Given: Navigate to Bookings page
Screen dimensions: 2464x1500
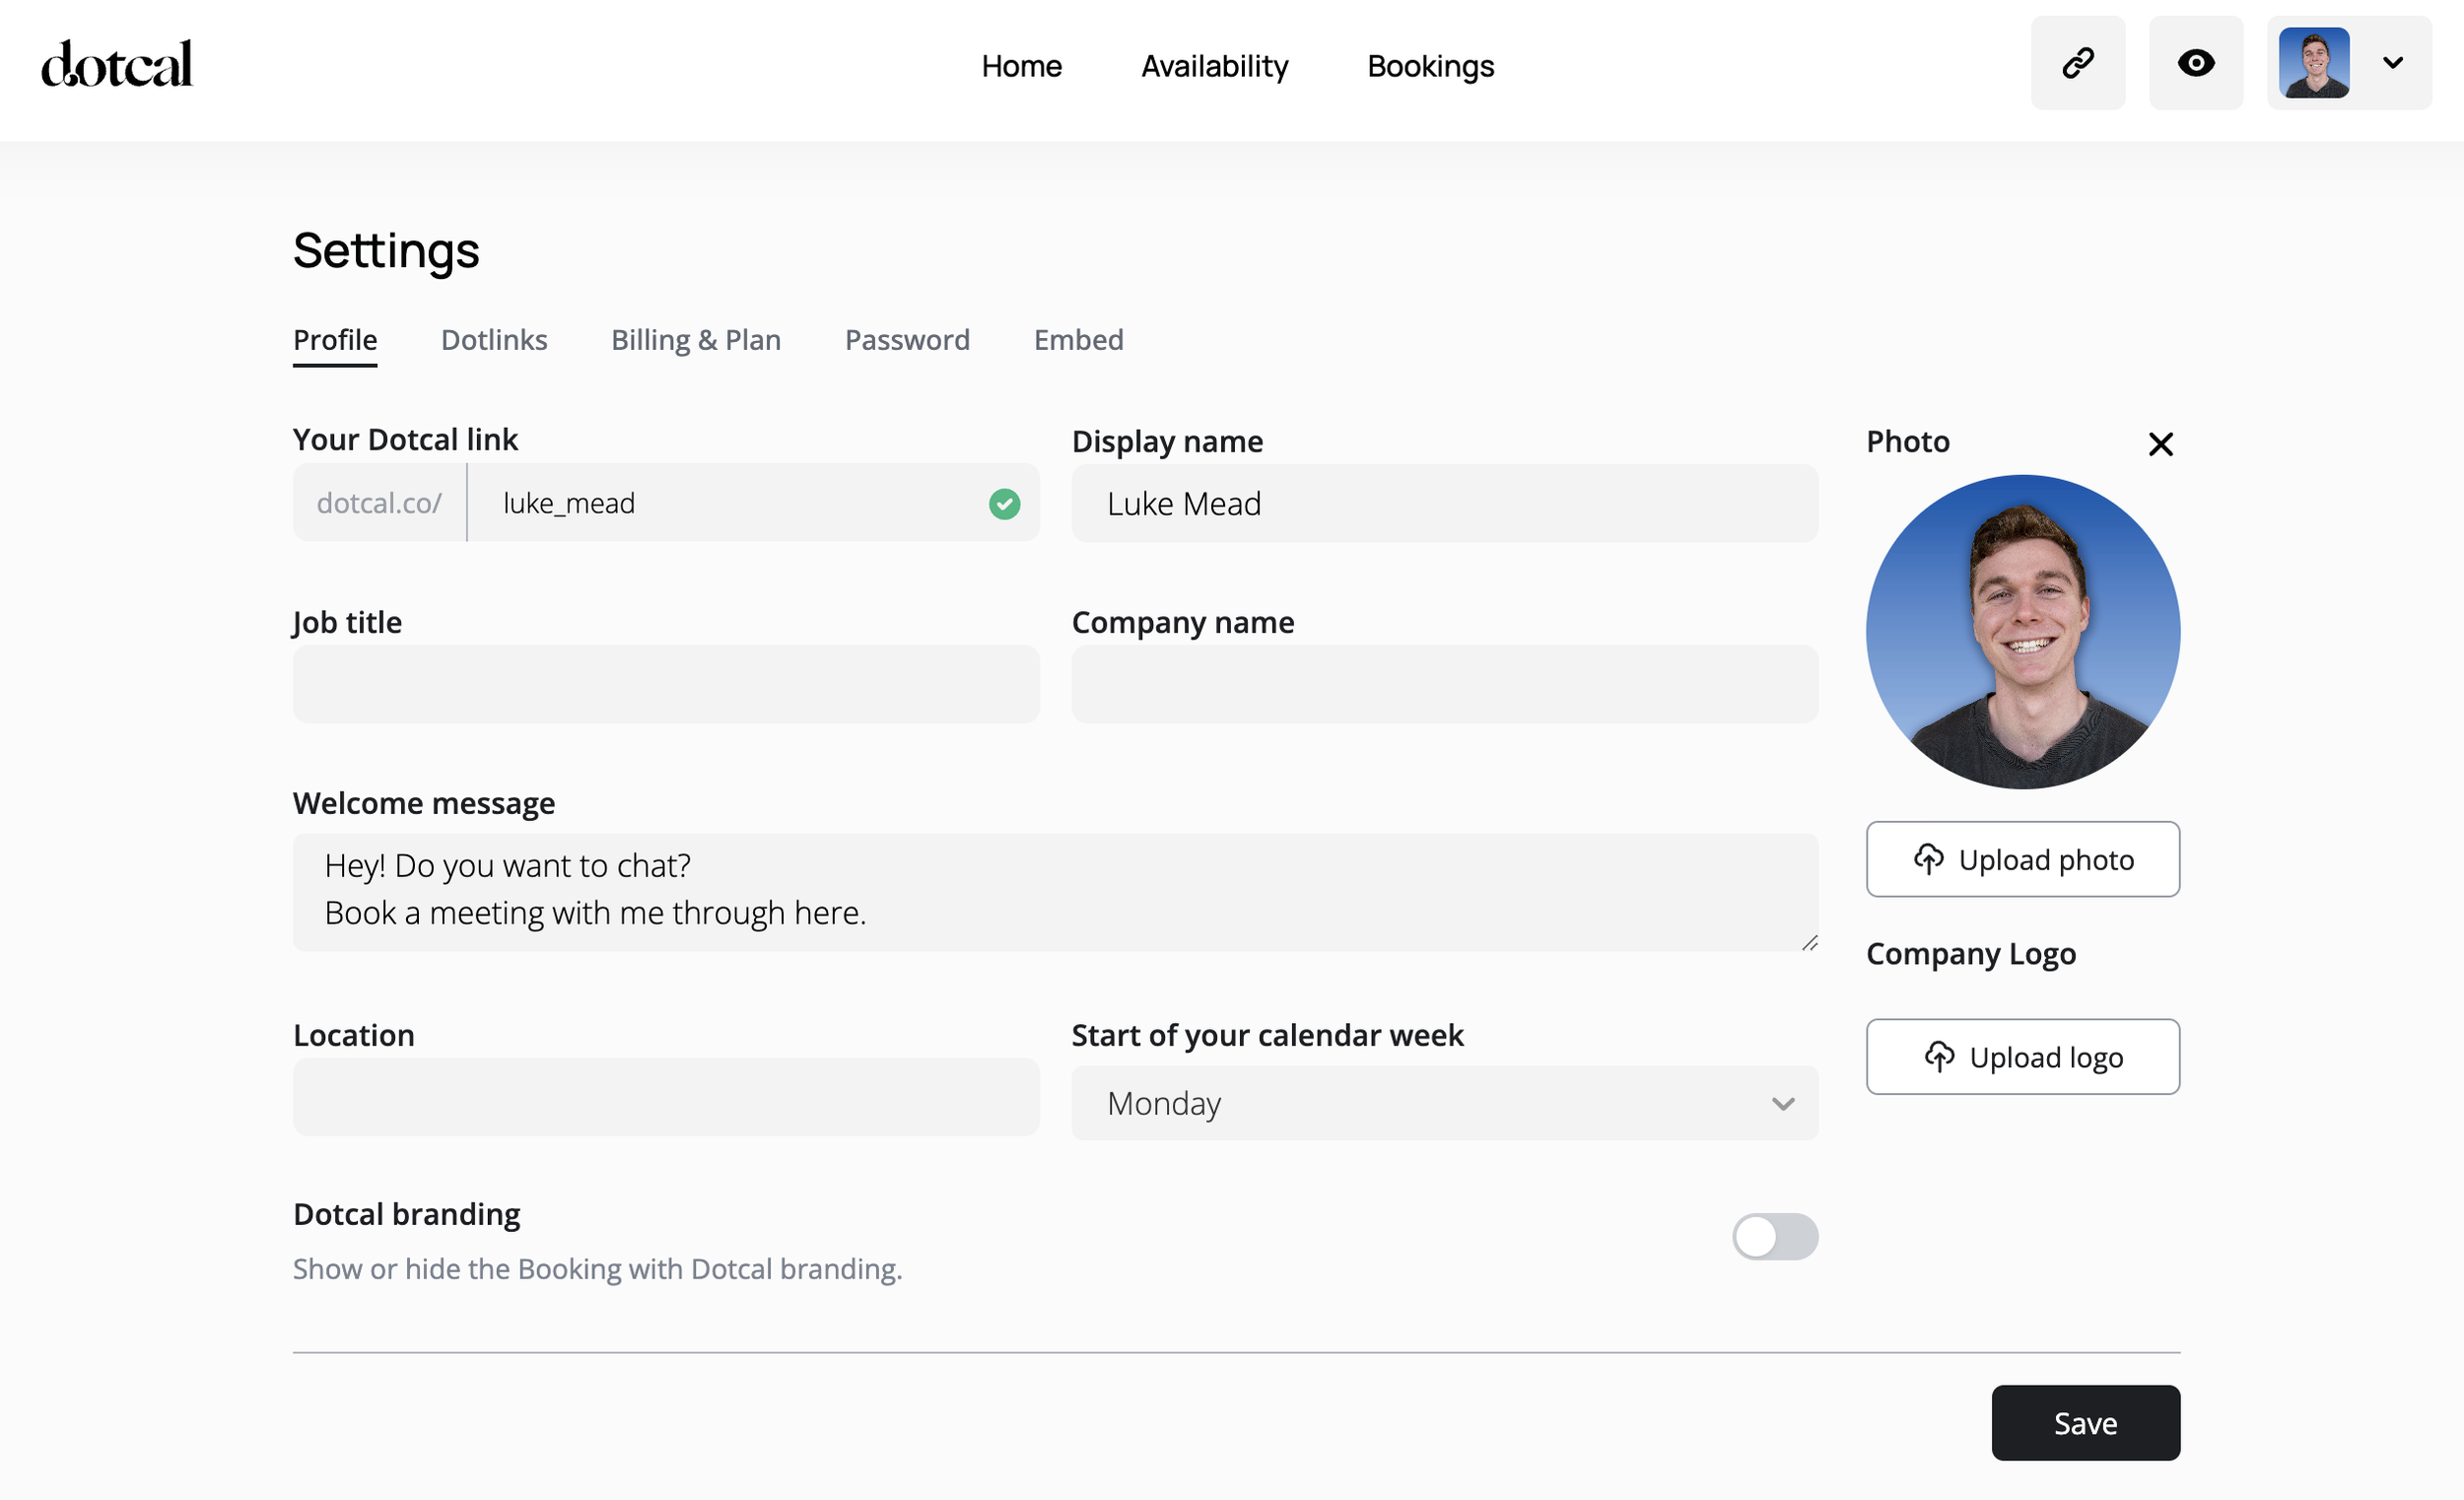Looking at the screenshot, I should coord(1430,66).
